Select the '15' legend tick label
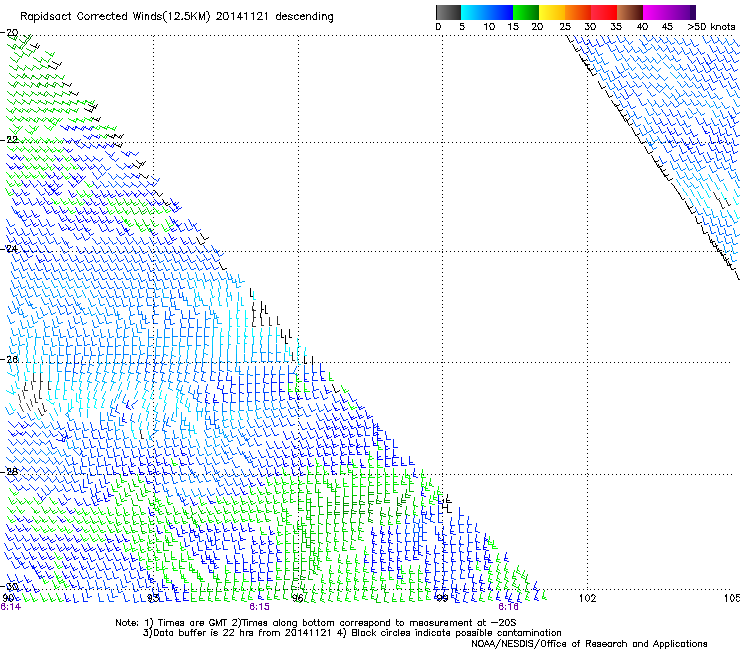Image resolution: width=740 pixels, height=650 pixels. [513, 27]
